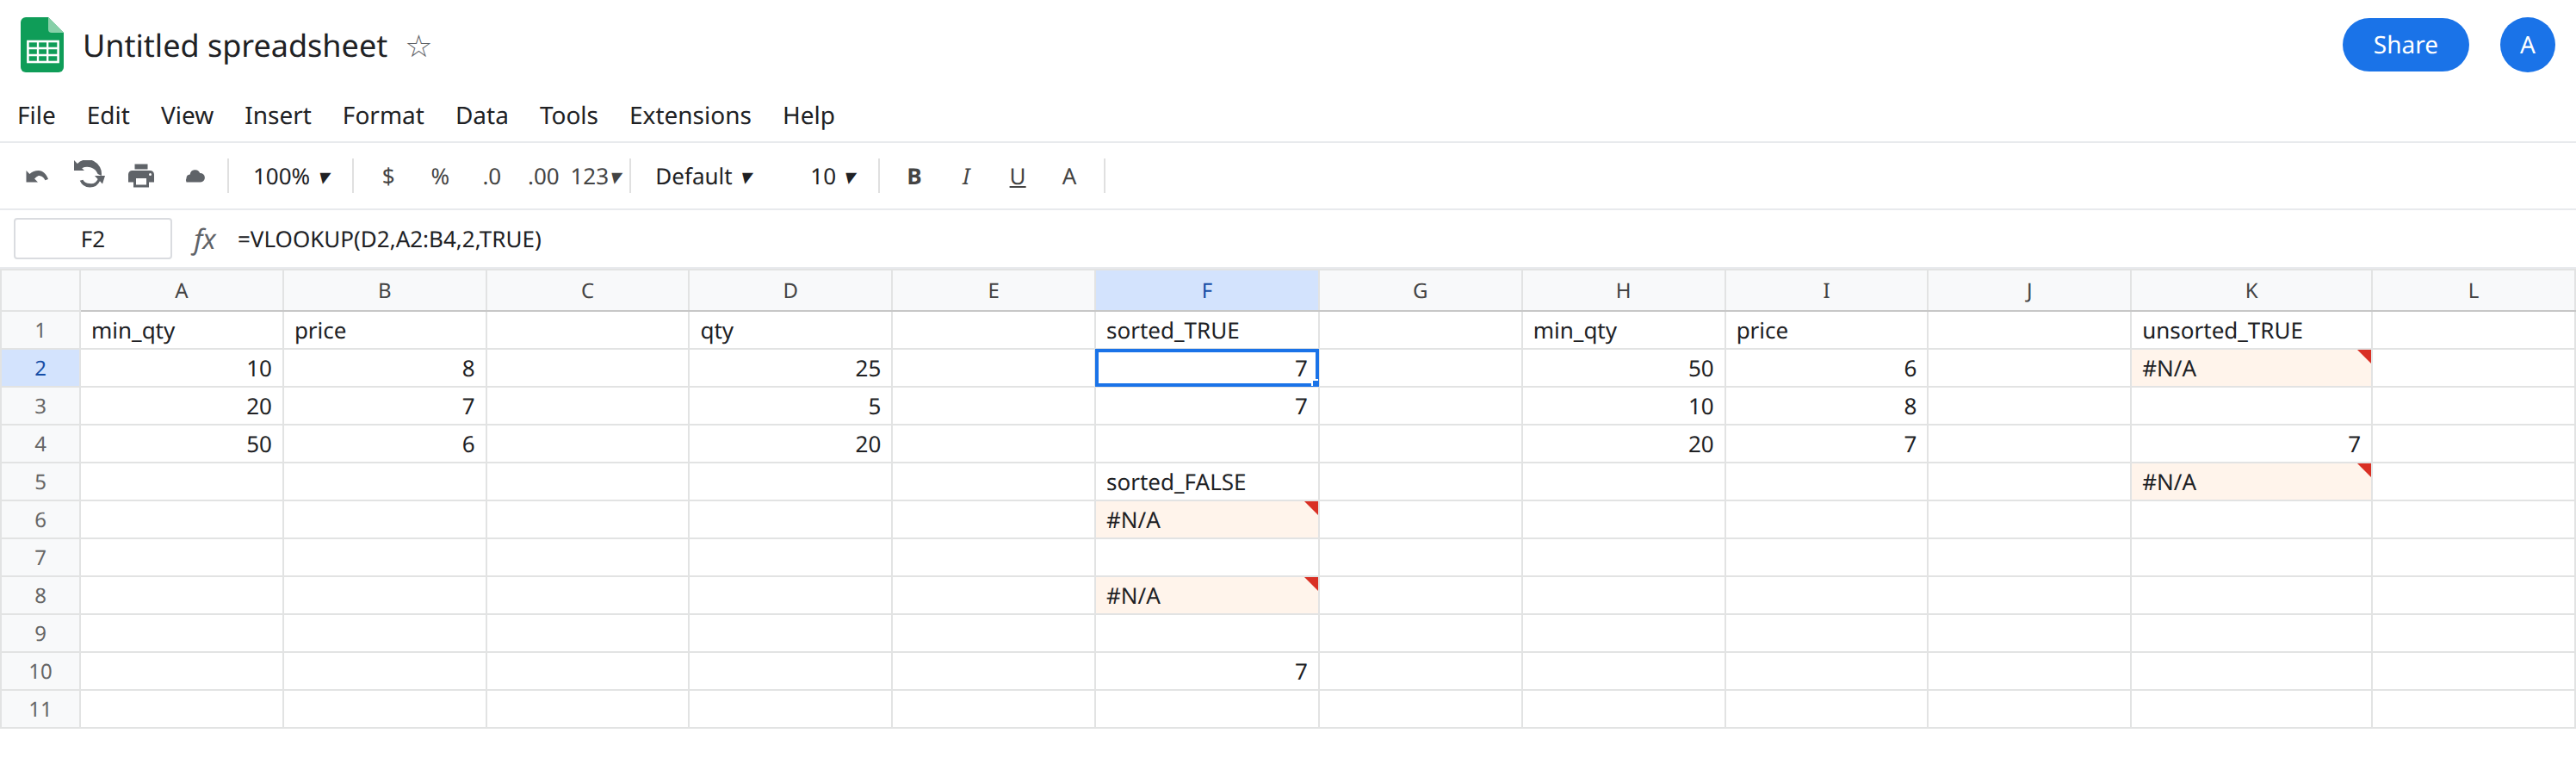Screen dimensions: 2576x758
Task: Select column K header
Action: point(2251,291)
